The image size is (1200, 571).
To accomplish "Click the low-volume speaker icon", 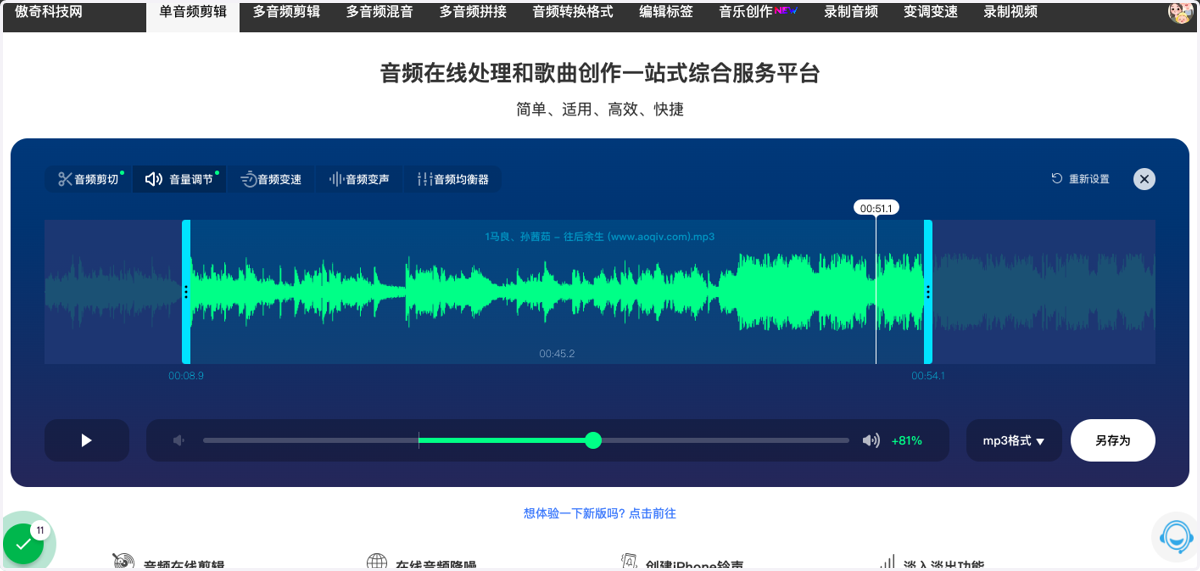I will [x=178, y=440].
